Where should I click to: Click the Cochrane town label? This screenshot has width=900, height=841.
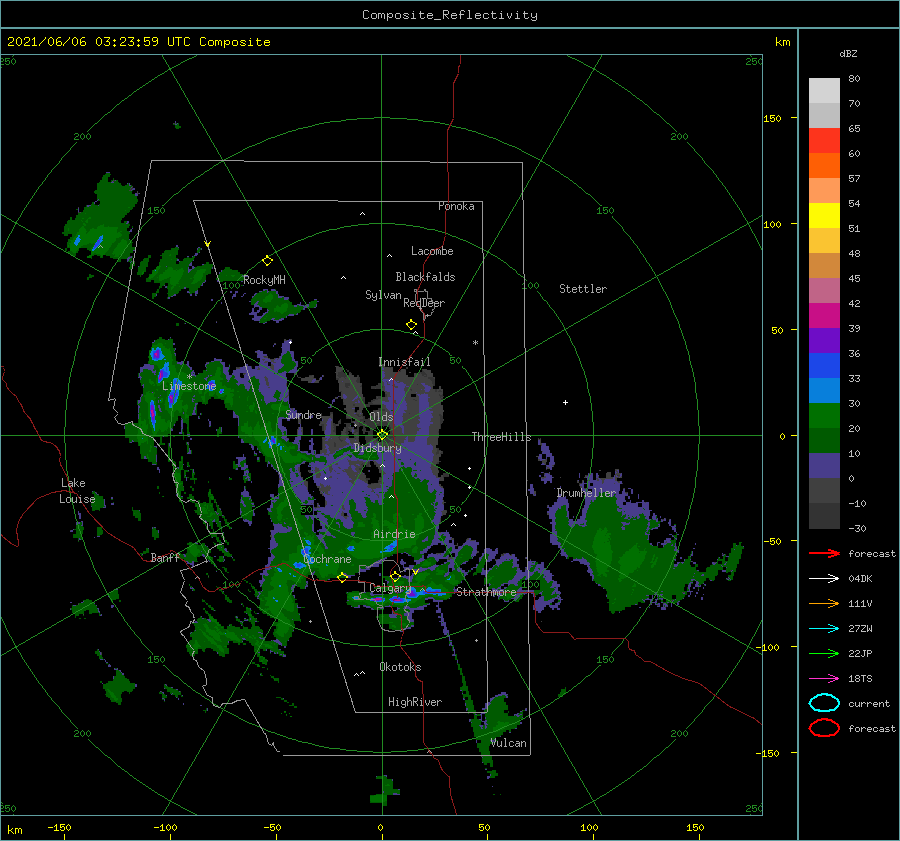click(327, 559)
